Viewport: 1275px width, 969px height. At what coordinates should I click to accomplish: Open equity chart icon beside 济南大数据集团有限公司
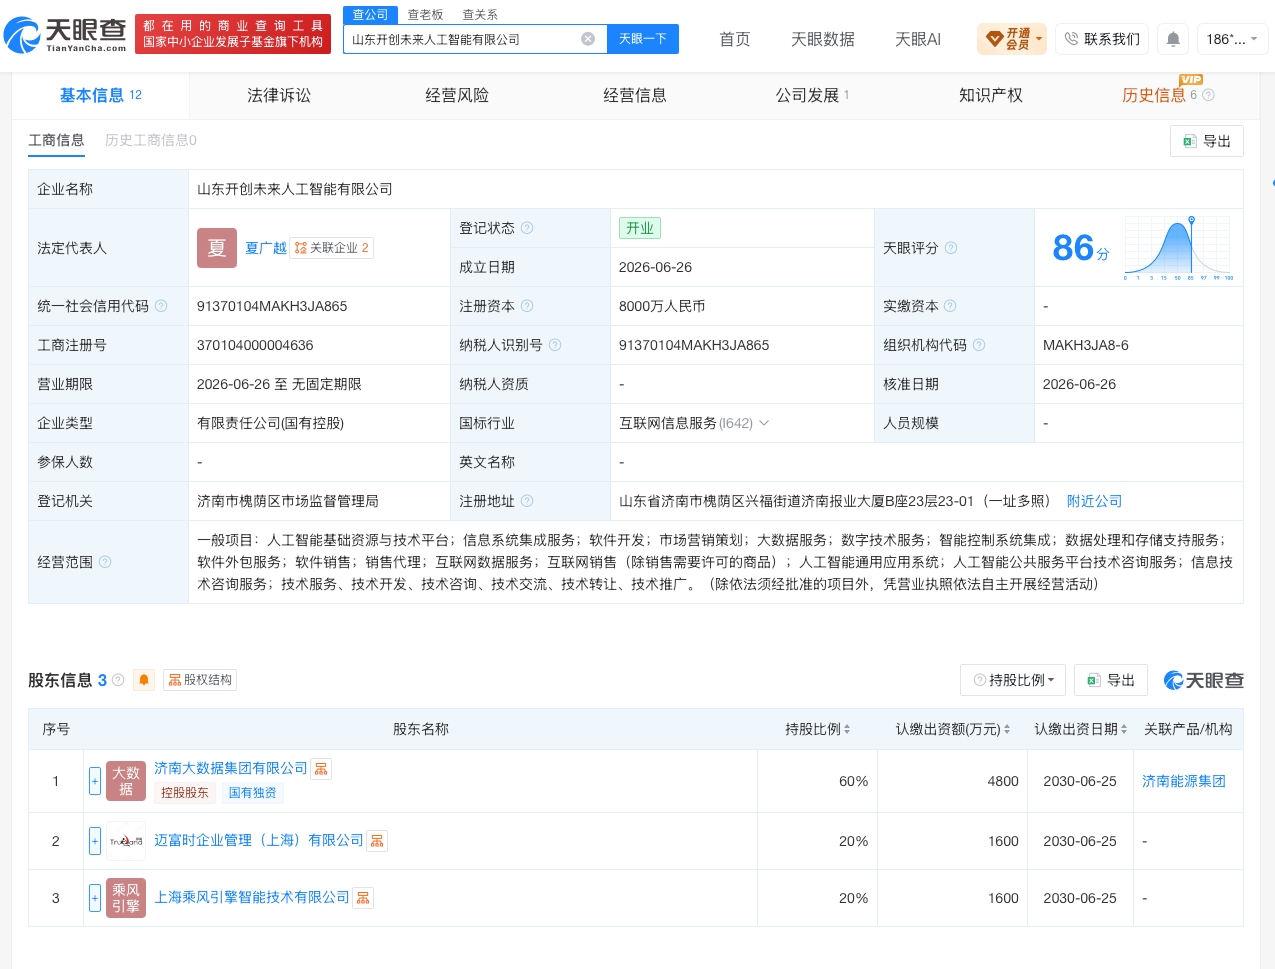tap(321, 768)
